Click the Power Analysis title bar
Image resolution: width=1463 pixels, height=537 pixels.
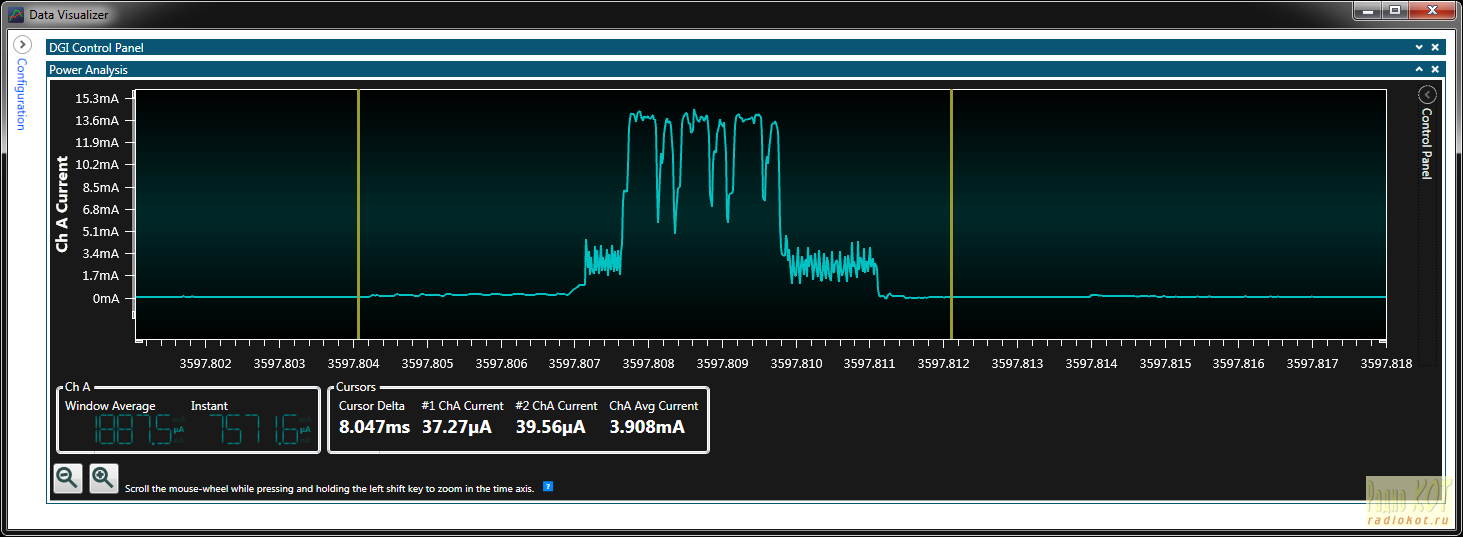745,69
